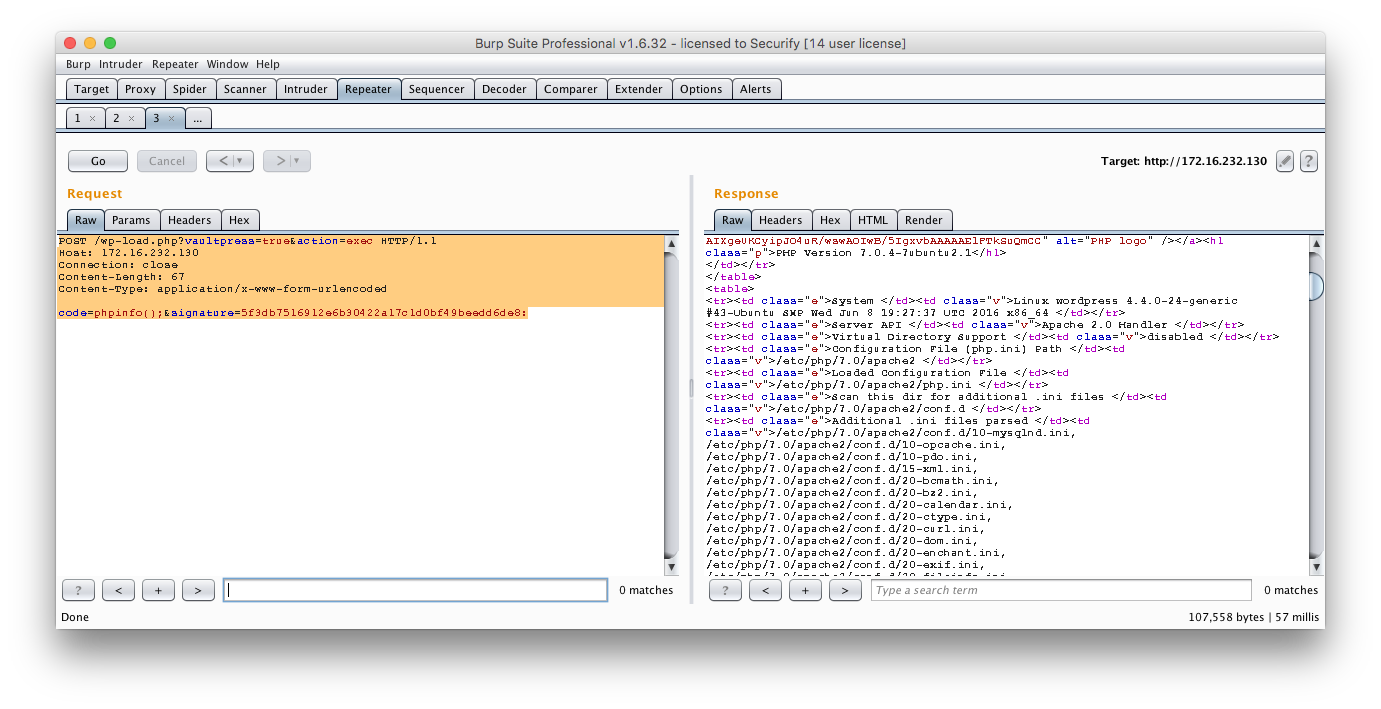The width and height of the screenshot is (1381, 709).
Task: Show the Raw view of the Response
Action: 733,220
